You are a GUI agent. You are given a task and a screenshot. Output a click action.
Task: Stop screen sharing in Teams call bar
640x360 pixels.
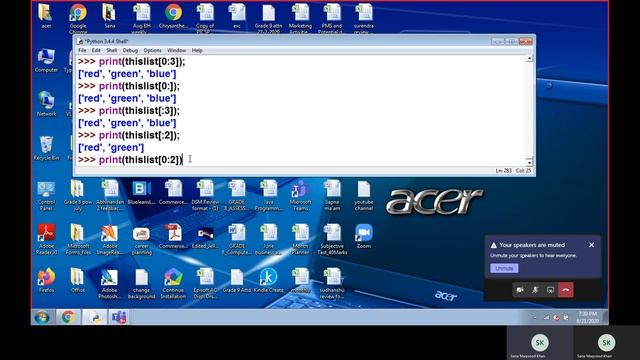[550, 290]
